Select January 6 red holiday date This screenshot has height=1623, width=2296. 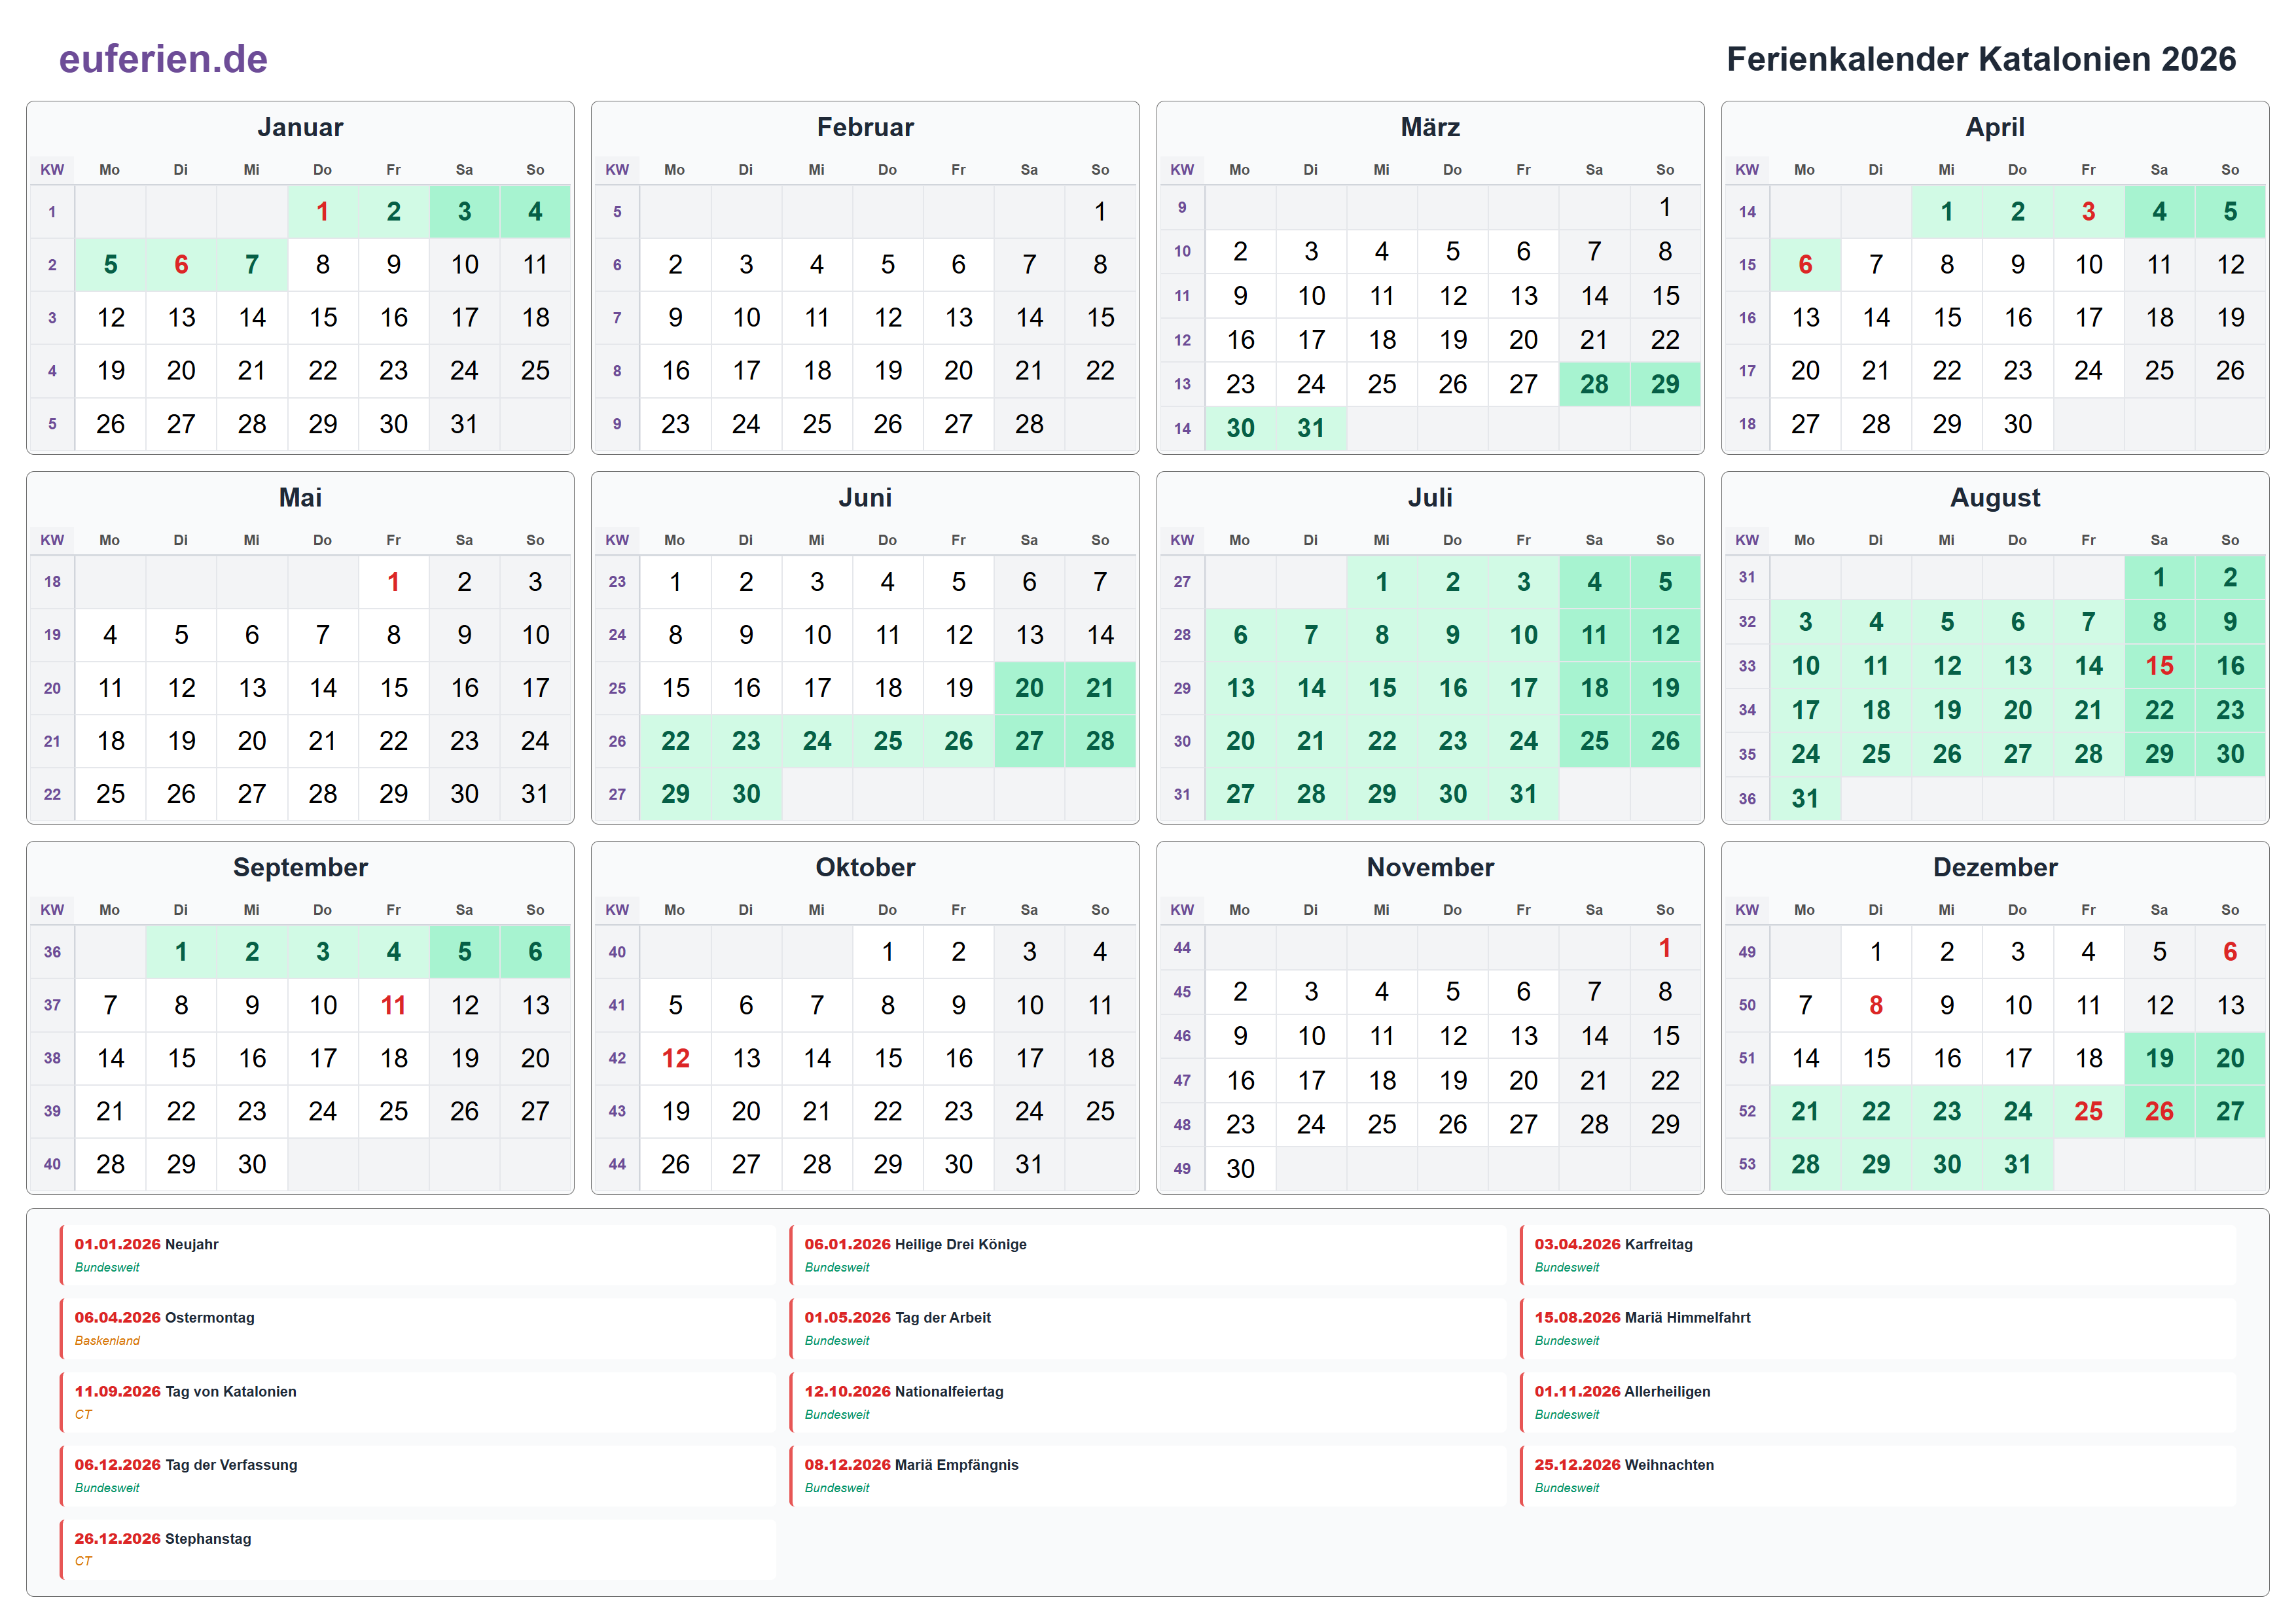[x=181, y=265]
